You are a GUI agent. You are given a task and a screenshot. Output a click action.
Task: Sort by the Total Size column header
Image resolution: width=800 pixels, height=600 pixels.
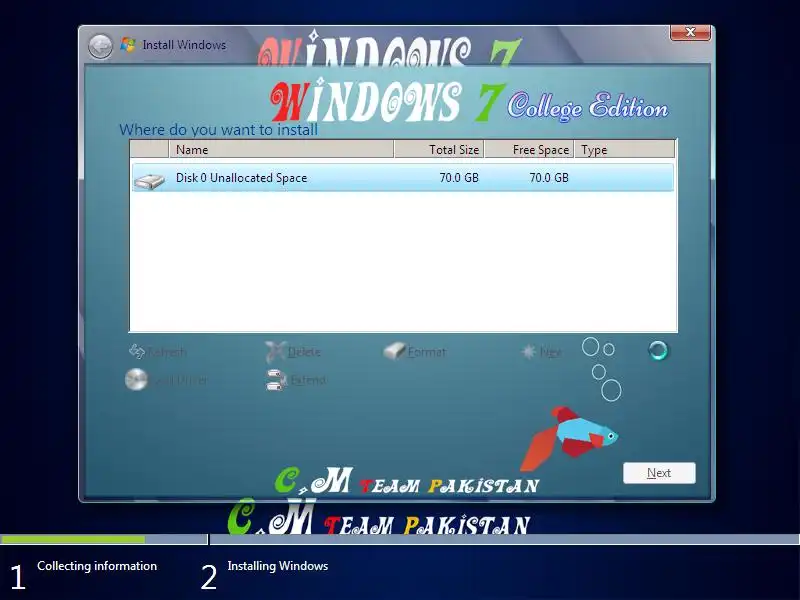coord(439,149)
